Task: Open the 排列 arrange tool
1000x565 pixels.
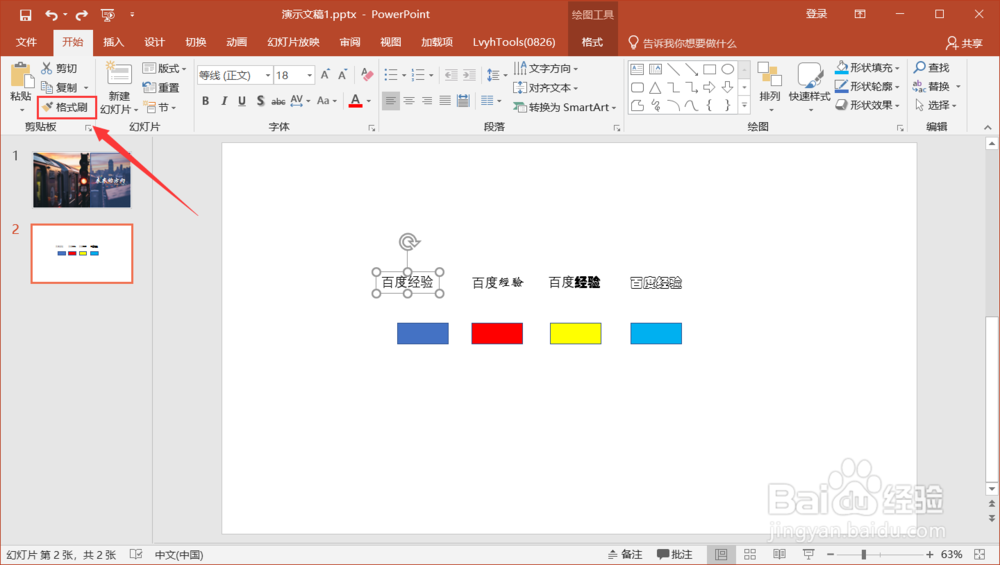Action: 770,87
